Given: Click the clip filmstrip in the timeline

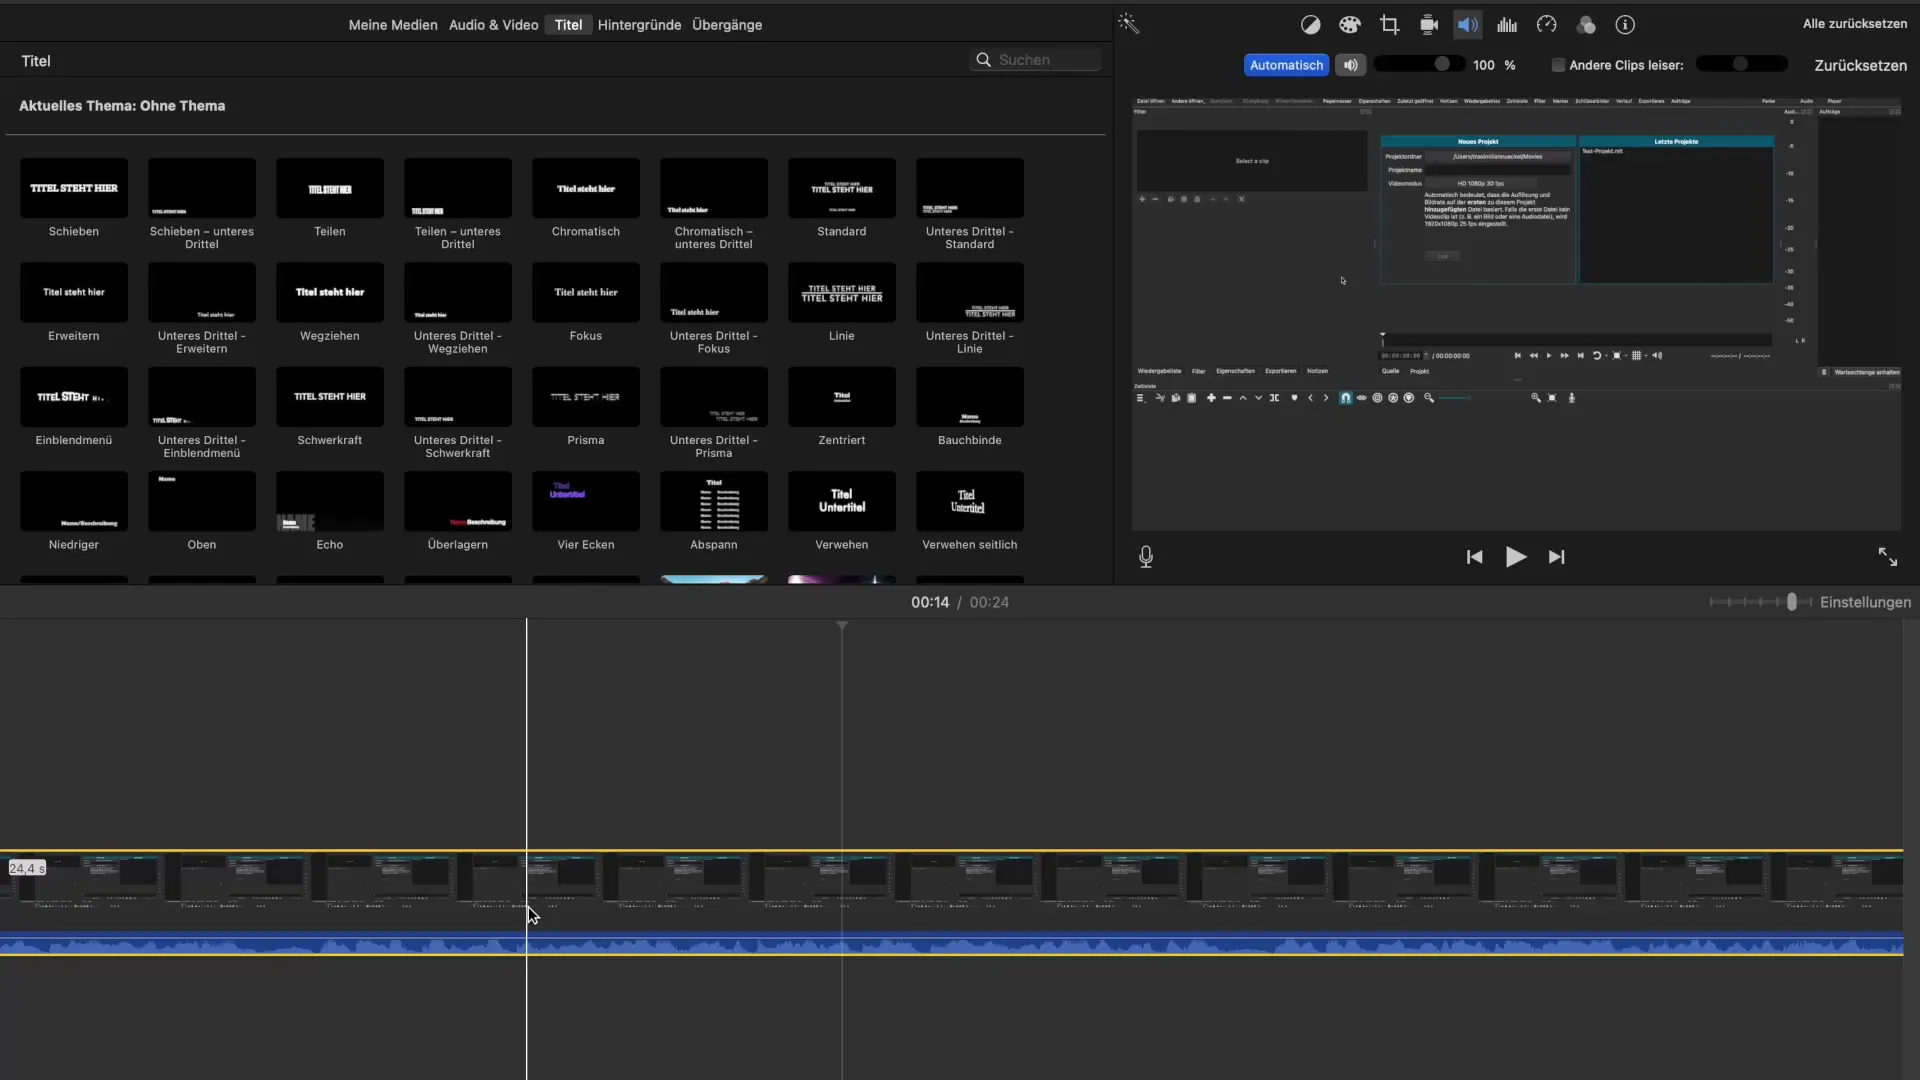Looking at the screenshot, I should [951, 880].
